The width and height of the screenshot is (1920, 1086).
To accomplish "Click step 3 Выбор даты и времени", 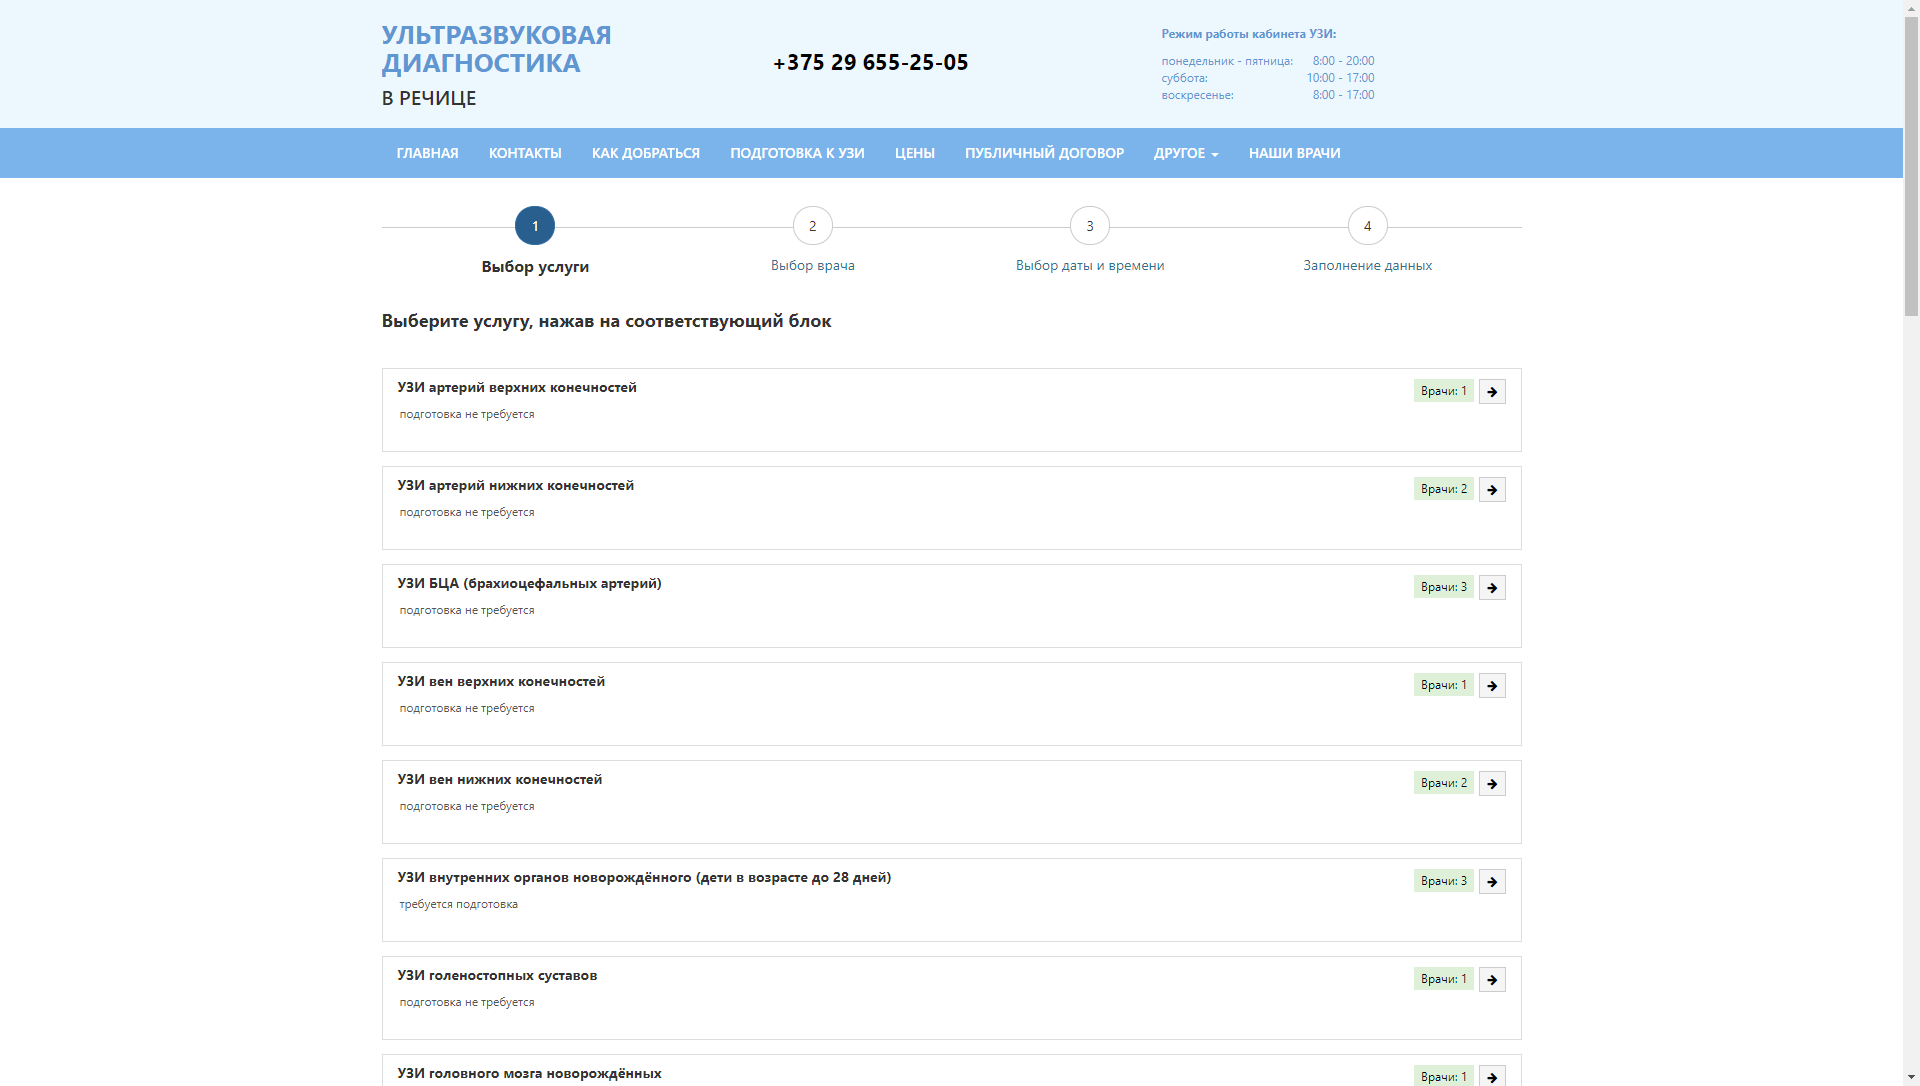I will point(1089,265).
